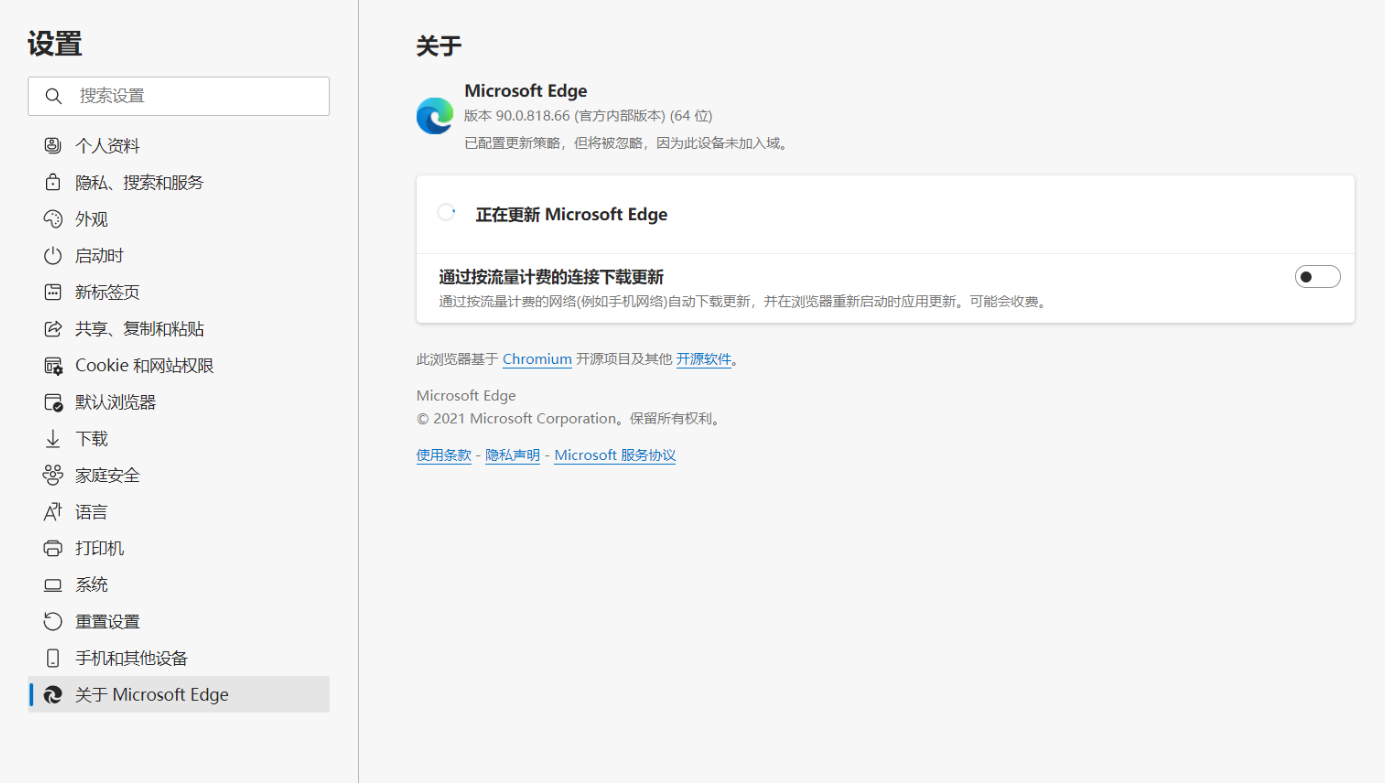
Task: Open 家庭安全 settings
Action: click(179, 475)
